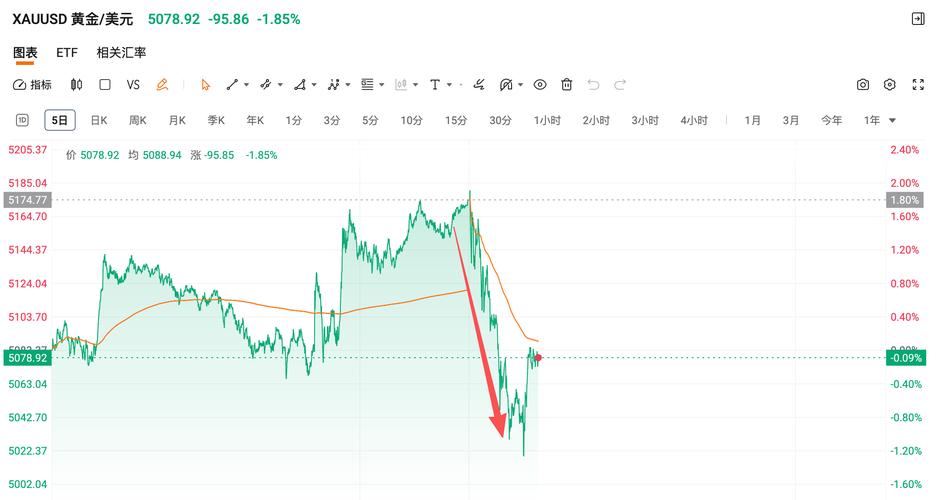Open chart settings hexagon icon
The image size is (936, 500).
pos(890,85)
